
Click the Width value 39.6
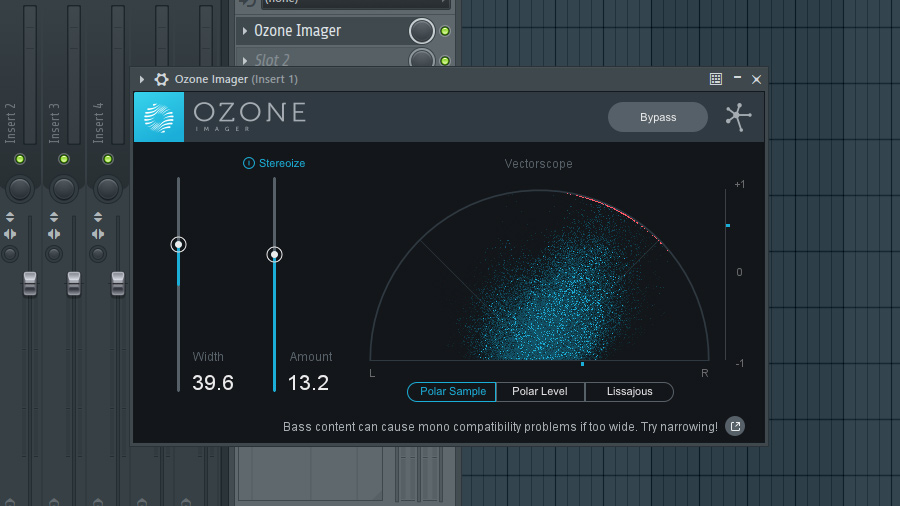(x=213, y=383)
